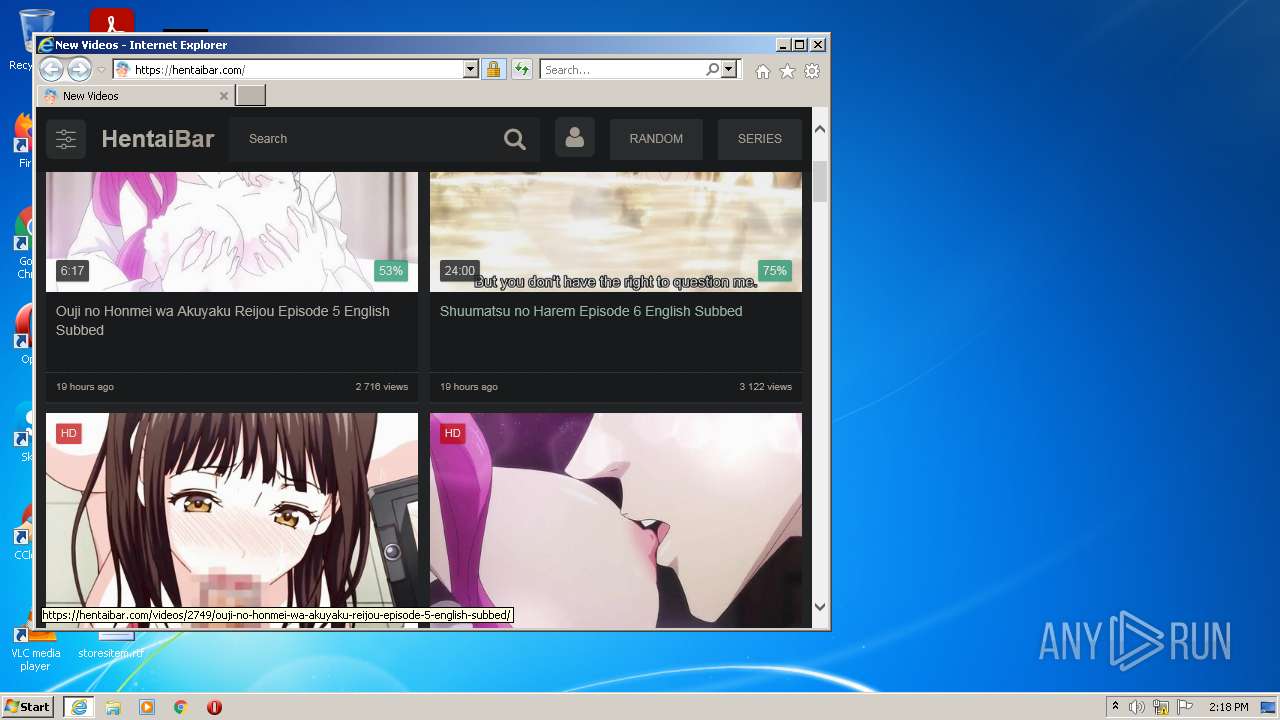Go to the IE Home page icon
This screenshot has height=720, width=1280.
[x=763, y=71]
